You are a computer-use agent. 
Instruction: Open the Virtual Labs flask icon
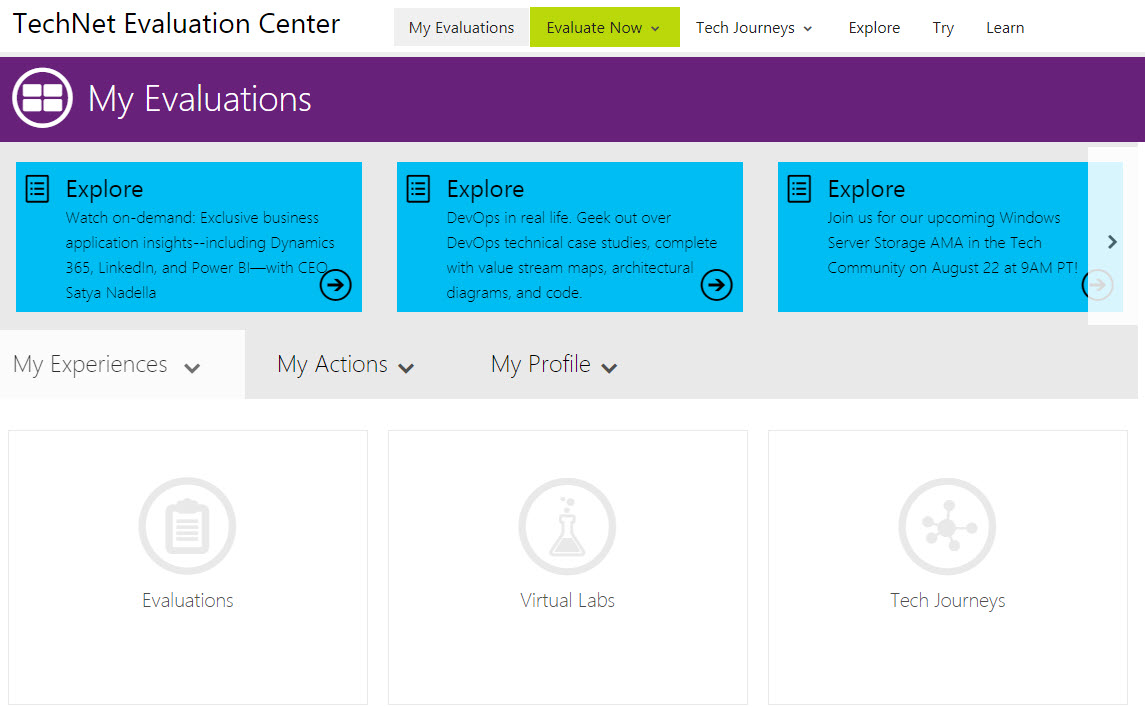(567, 526)
